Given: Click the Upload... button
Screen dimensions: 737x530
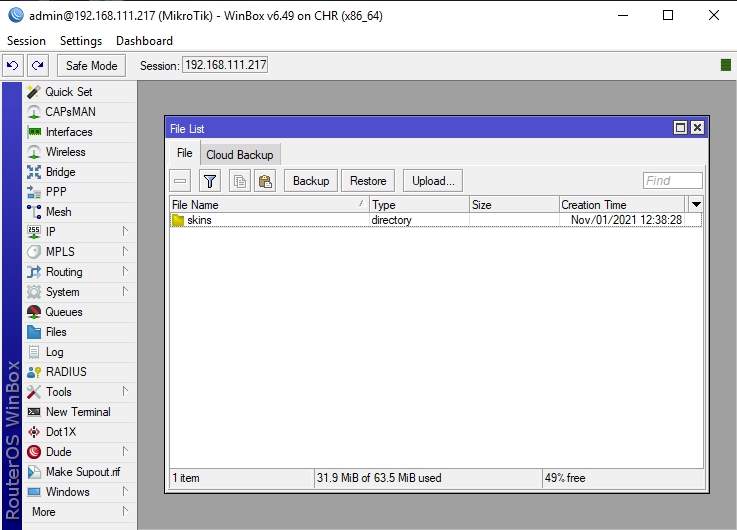Looking at the screenshot, I should pyautogui.click(x=433, y=181).
